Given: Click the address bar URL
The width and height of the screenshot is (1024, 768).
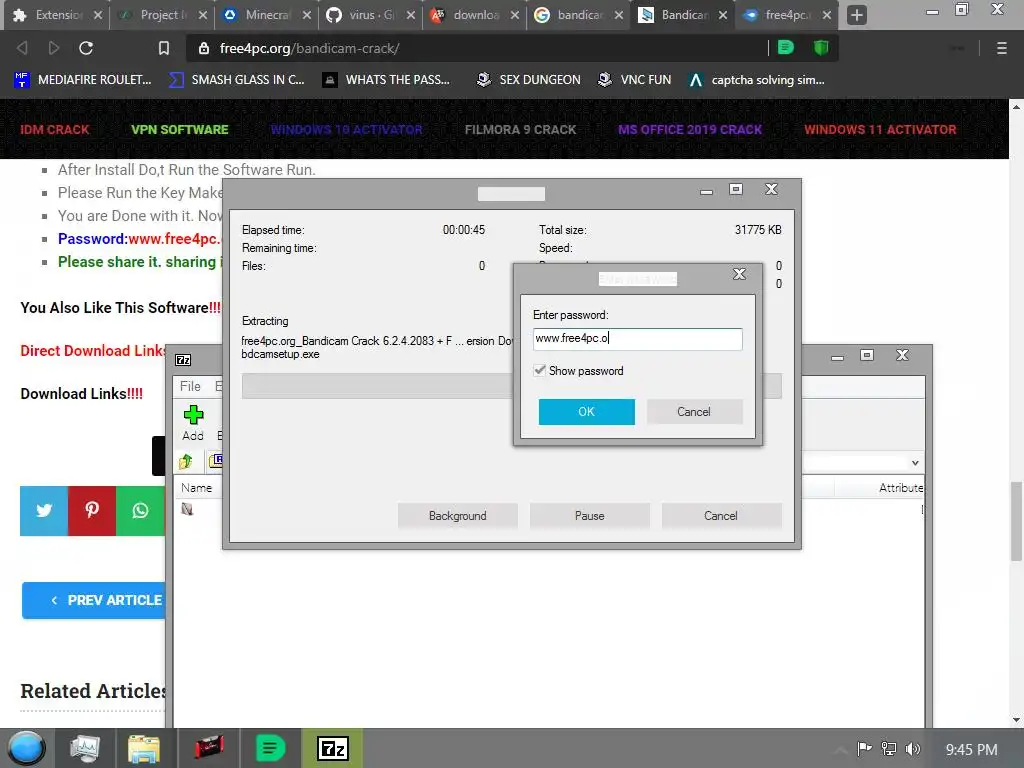Looking at the screenshot, I should pyautogui.click(x=310, y=48).
